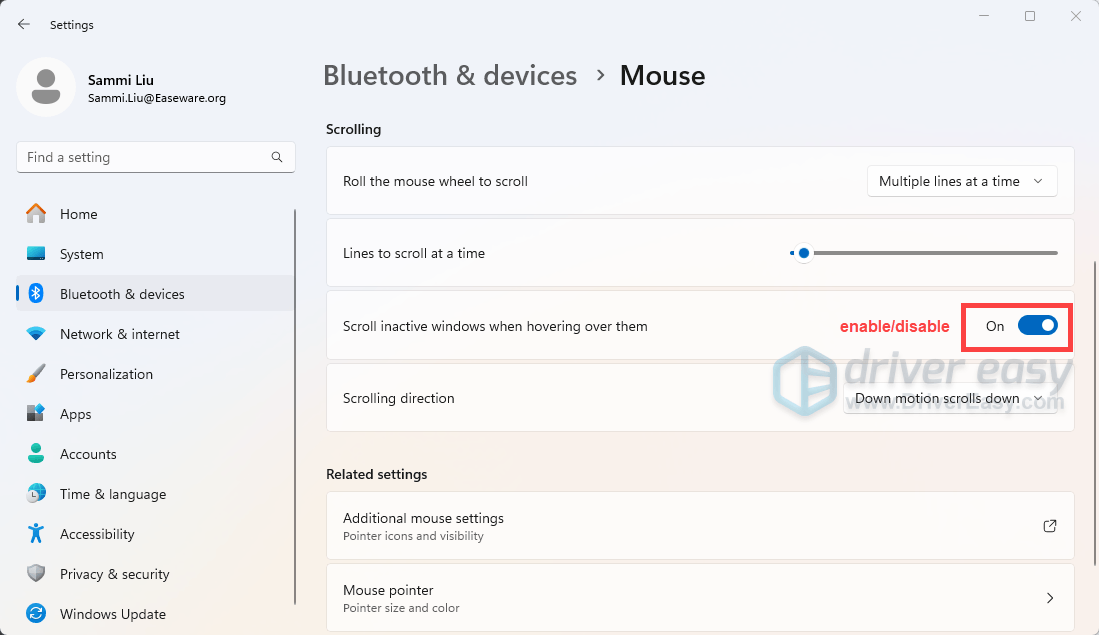Toggle Scroll inactive windows when hovering off

(x=1037, y=325)
